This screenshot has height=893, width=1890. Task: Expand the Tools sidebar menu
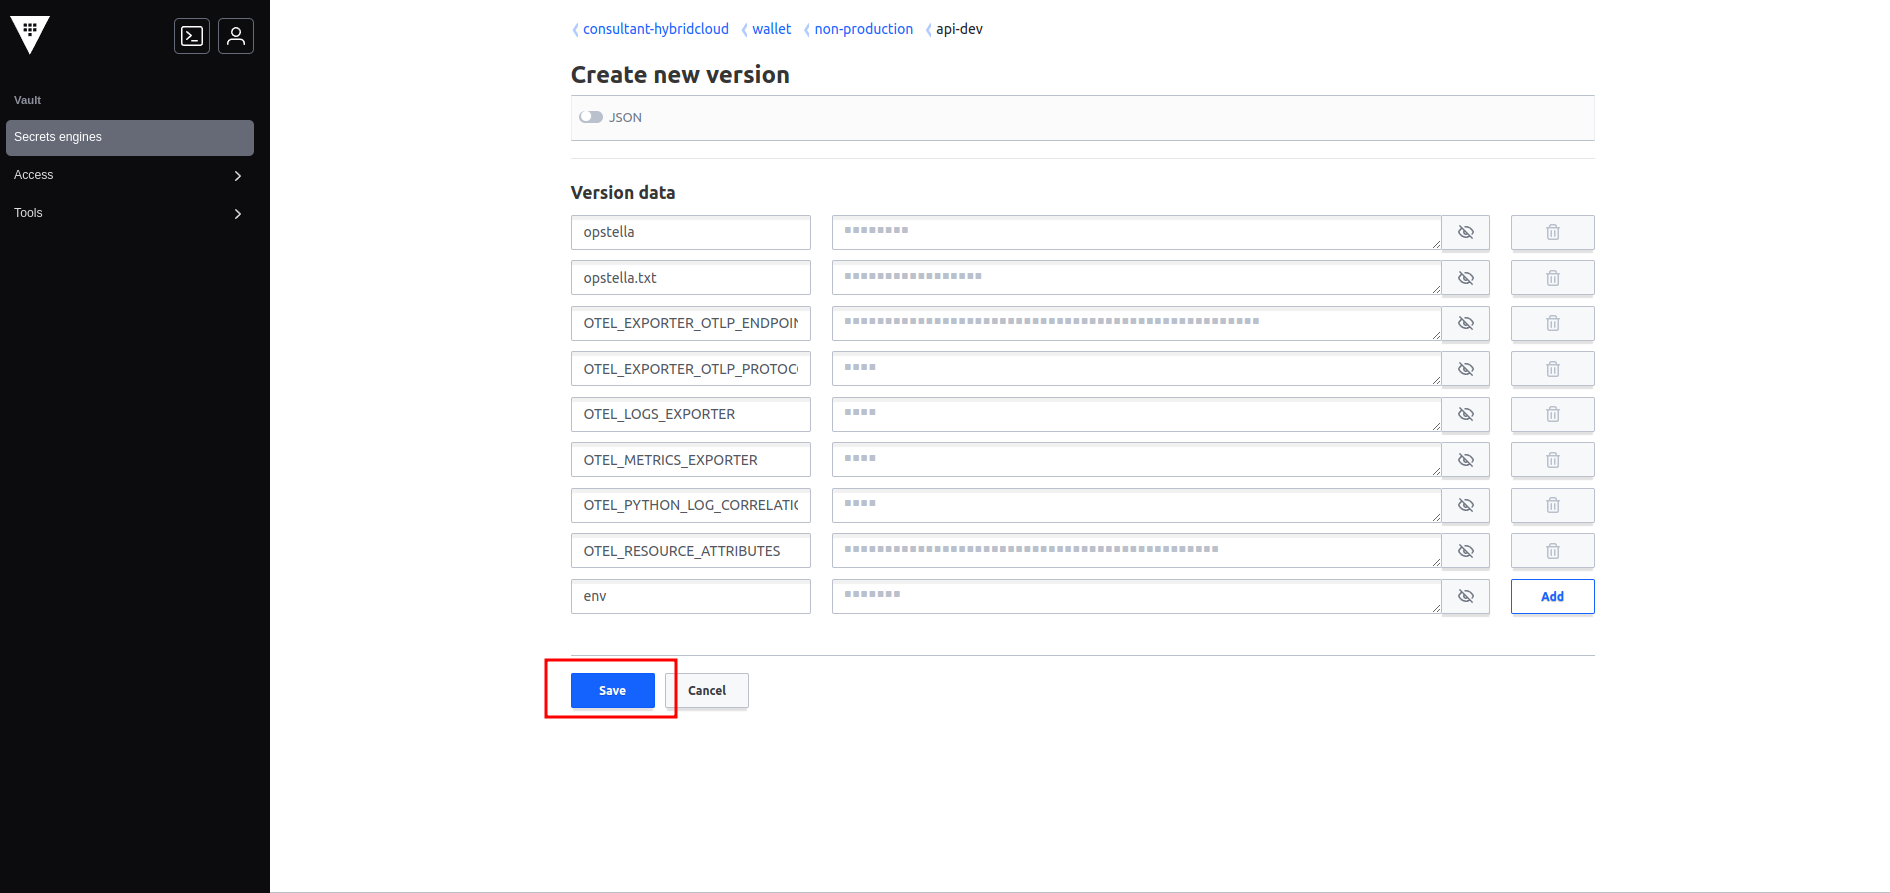[x=130, y=213]
